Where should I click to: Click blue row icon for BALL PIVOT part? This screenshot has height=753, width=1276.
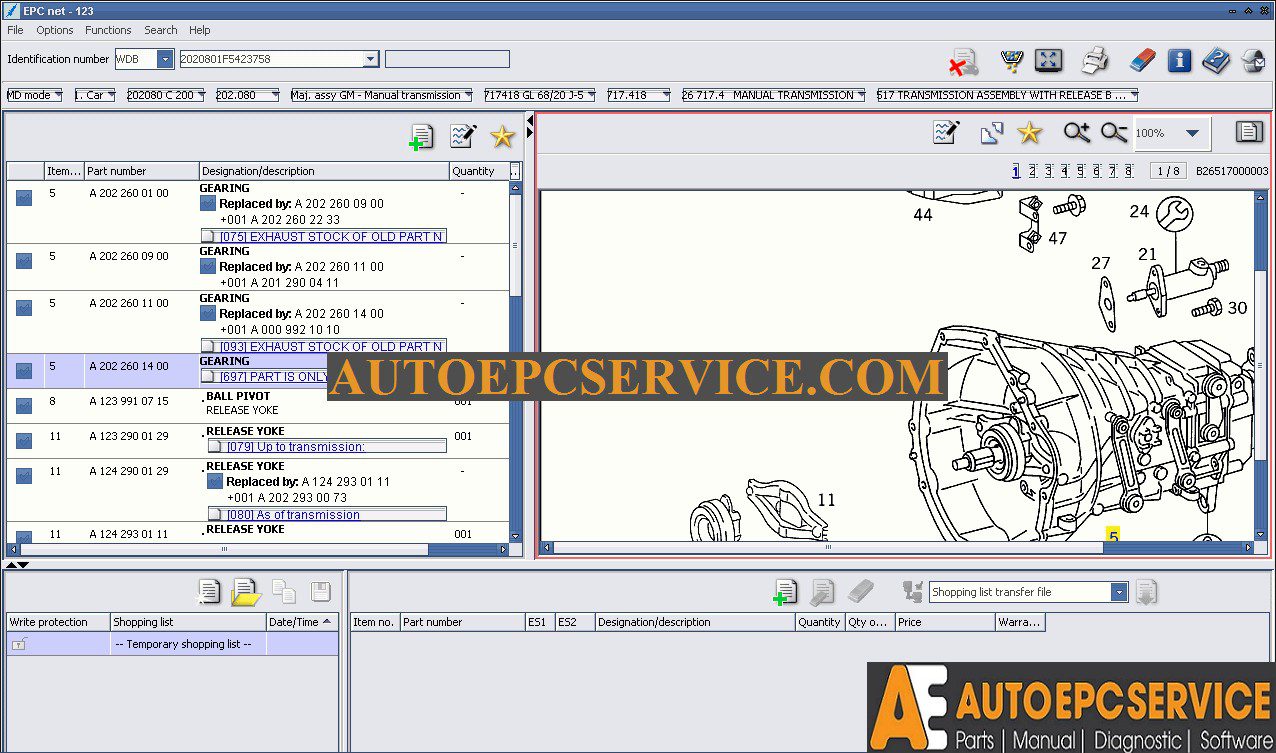(x=24, y=406)
